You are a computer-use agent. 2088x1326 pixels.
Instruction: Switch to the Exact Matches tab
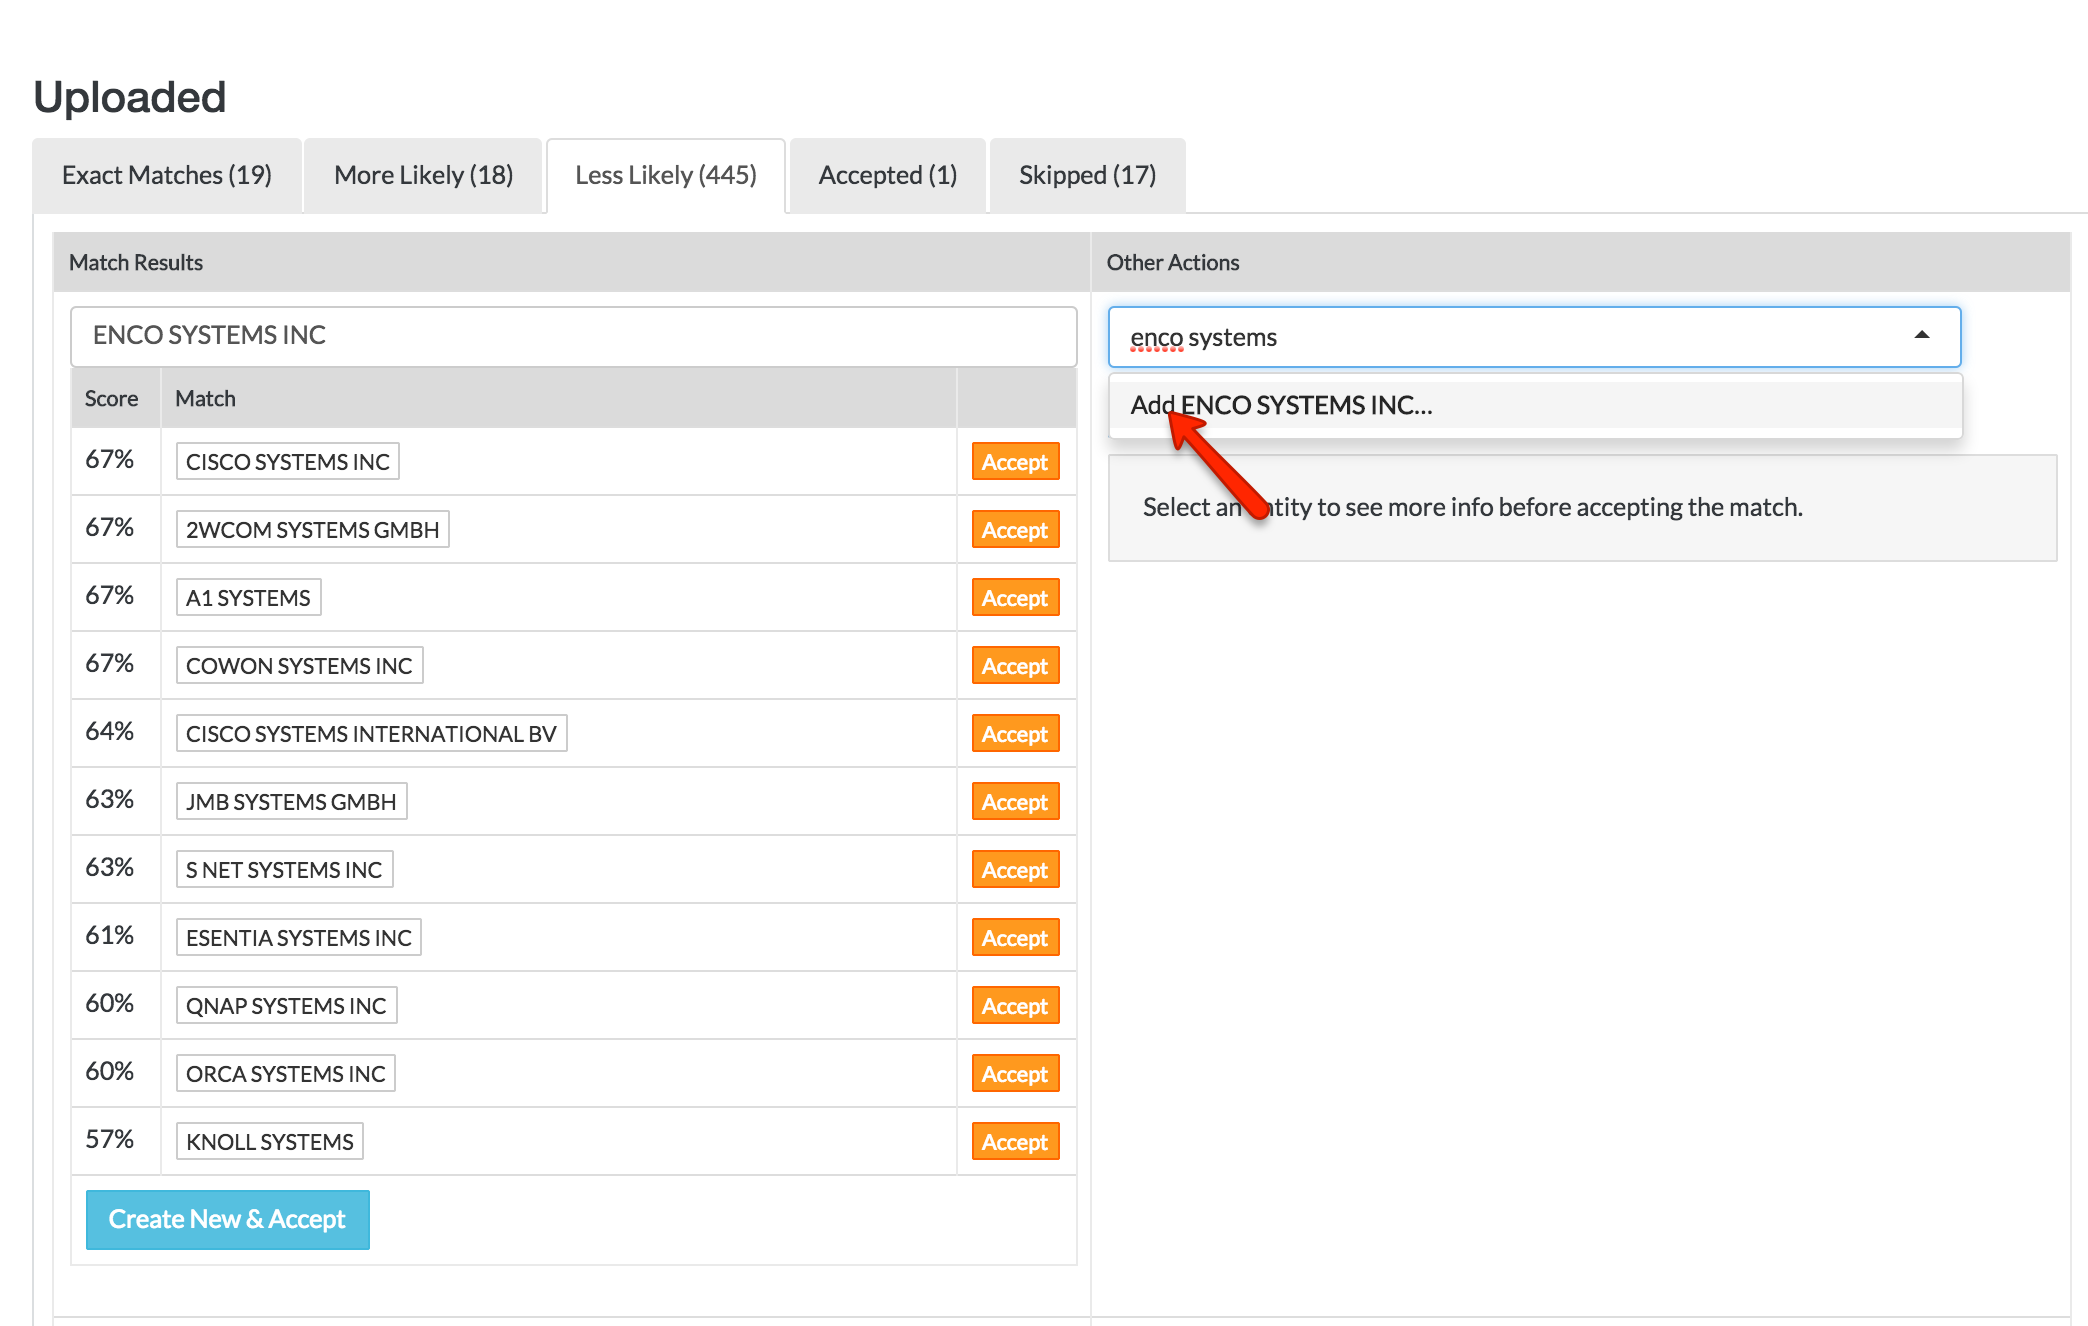point(167,175)
